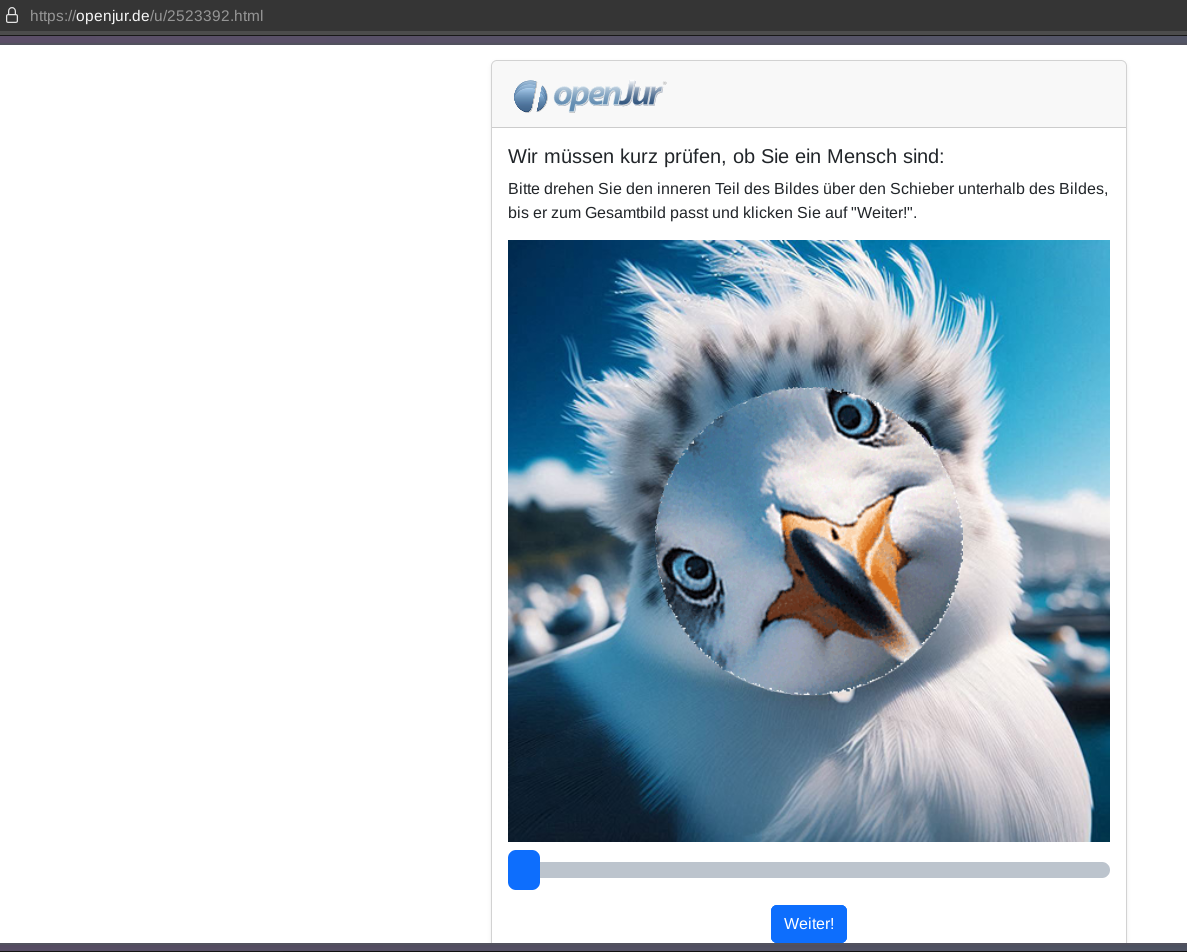Image resolution: width=1187 pixels, height=952 pixels.
Task: Click the openJur globe logo icon
Action: pos(530,96)
